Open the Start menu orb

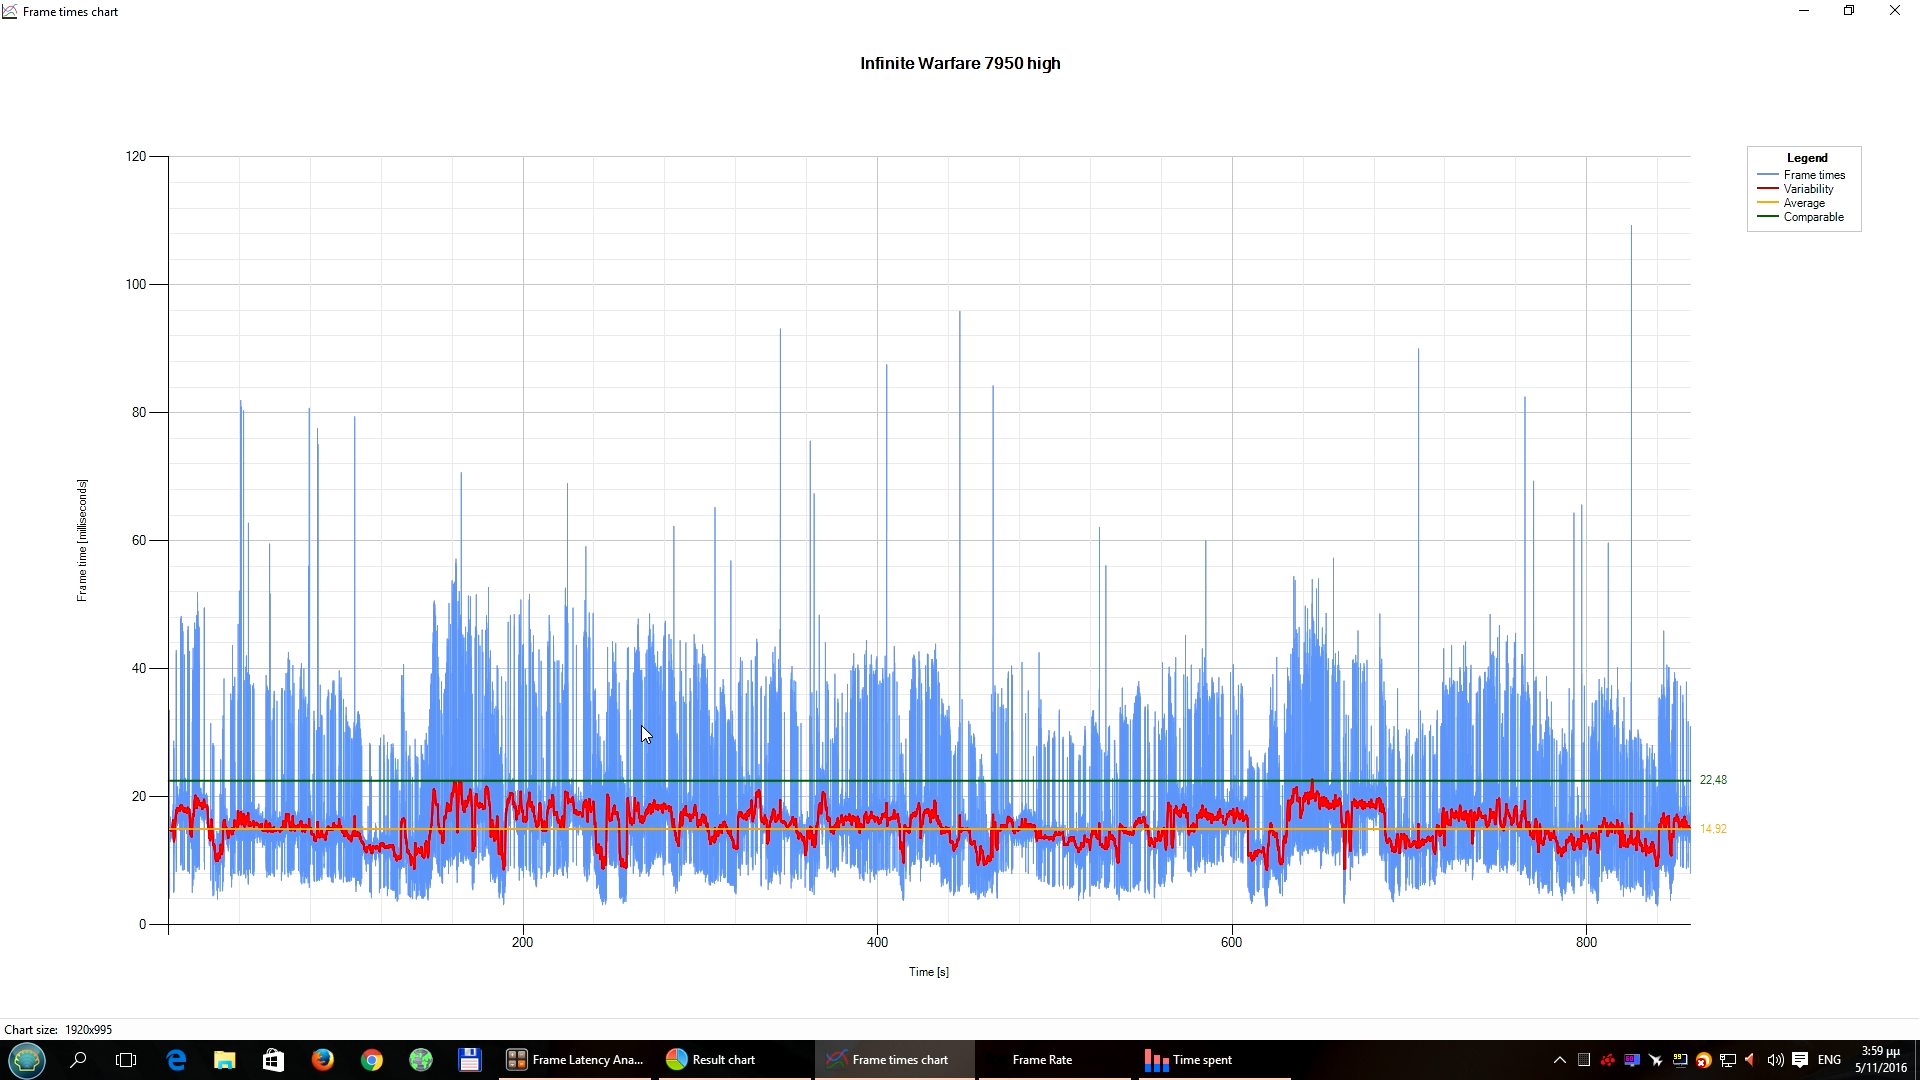tap(27, 1060)
